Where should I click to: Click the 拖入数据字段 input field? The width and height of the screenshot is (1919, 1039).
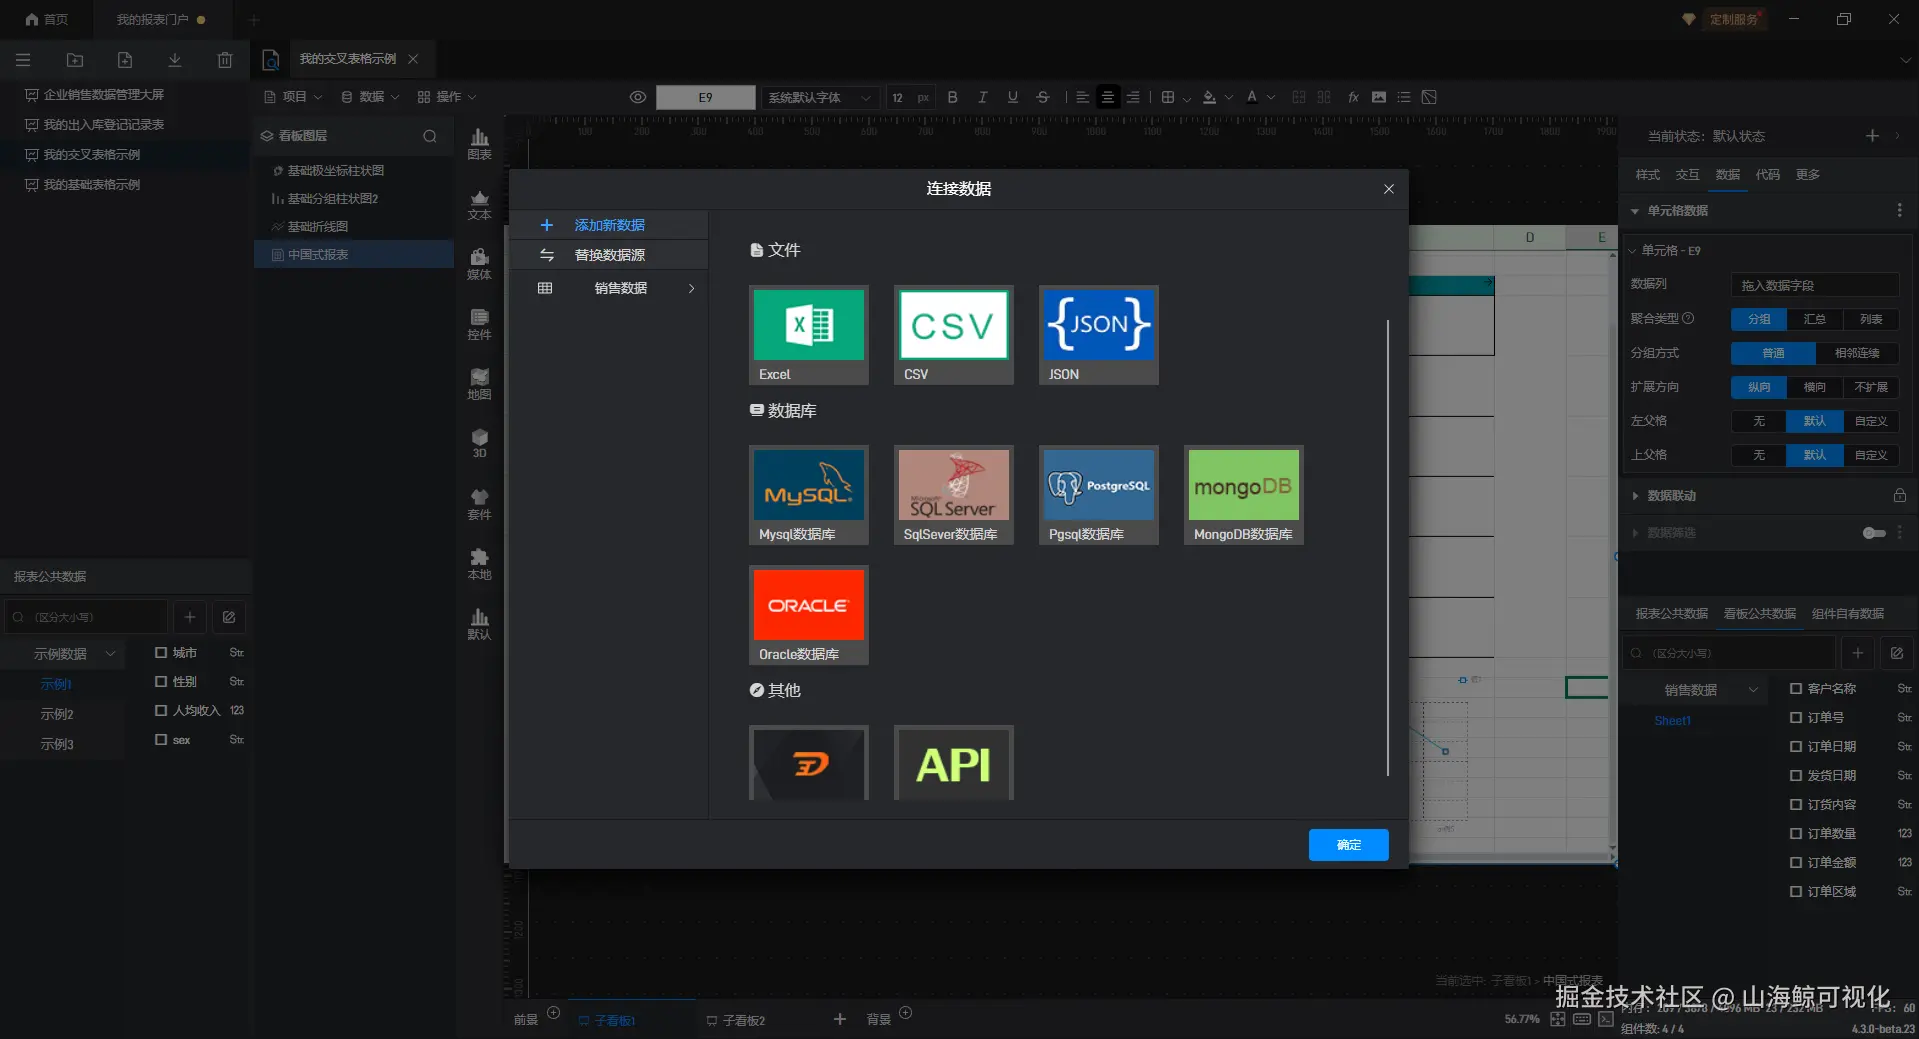[1814, 285]
